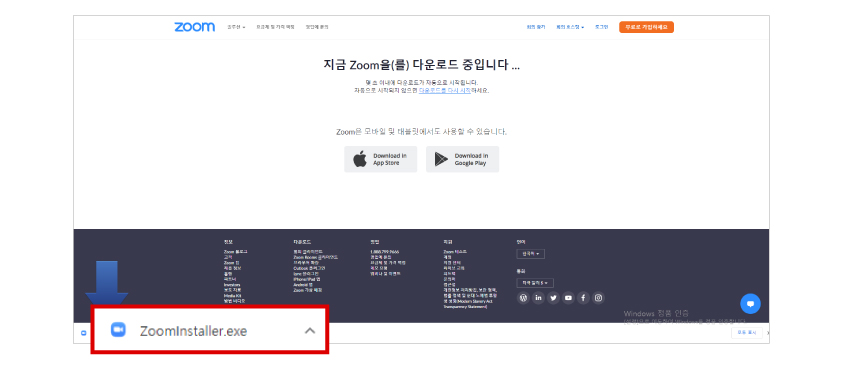Open the currency dropdown under 통화
This screenshot has width=842, height=366.
click(535, 283)
